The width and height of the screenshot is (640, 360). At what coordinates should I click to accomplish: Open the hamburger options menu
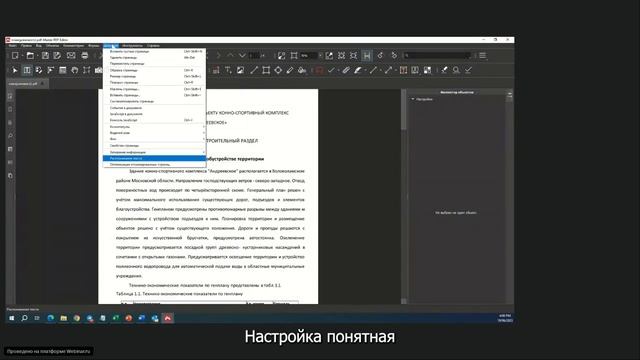(x=483, y=56)
